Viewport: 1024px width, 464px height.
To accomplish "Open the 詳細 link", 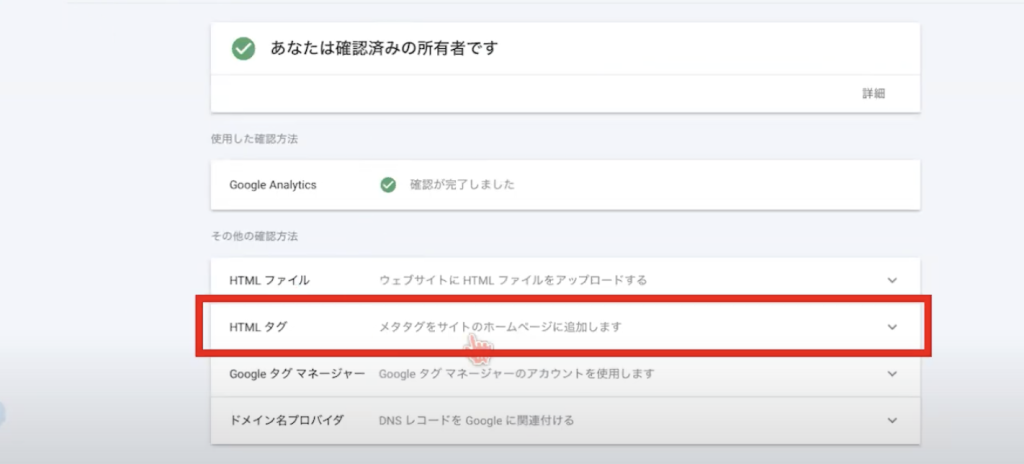I will pyautogui.click(x=874, y=93).
